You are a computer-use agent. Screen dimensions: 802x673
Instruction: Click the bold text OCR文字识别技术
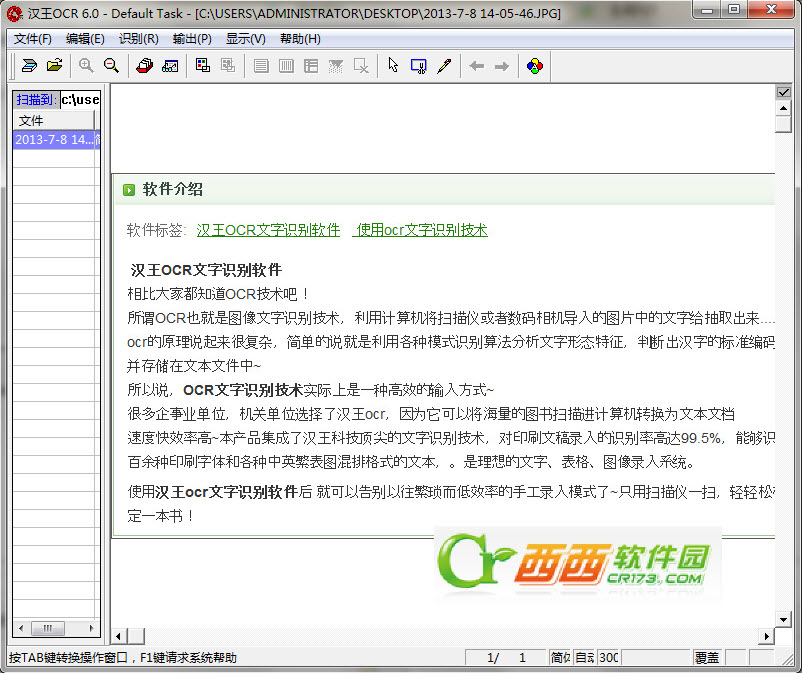click(243, 390)
